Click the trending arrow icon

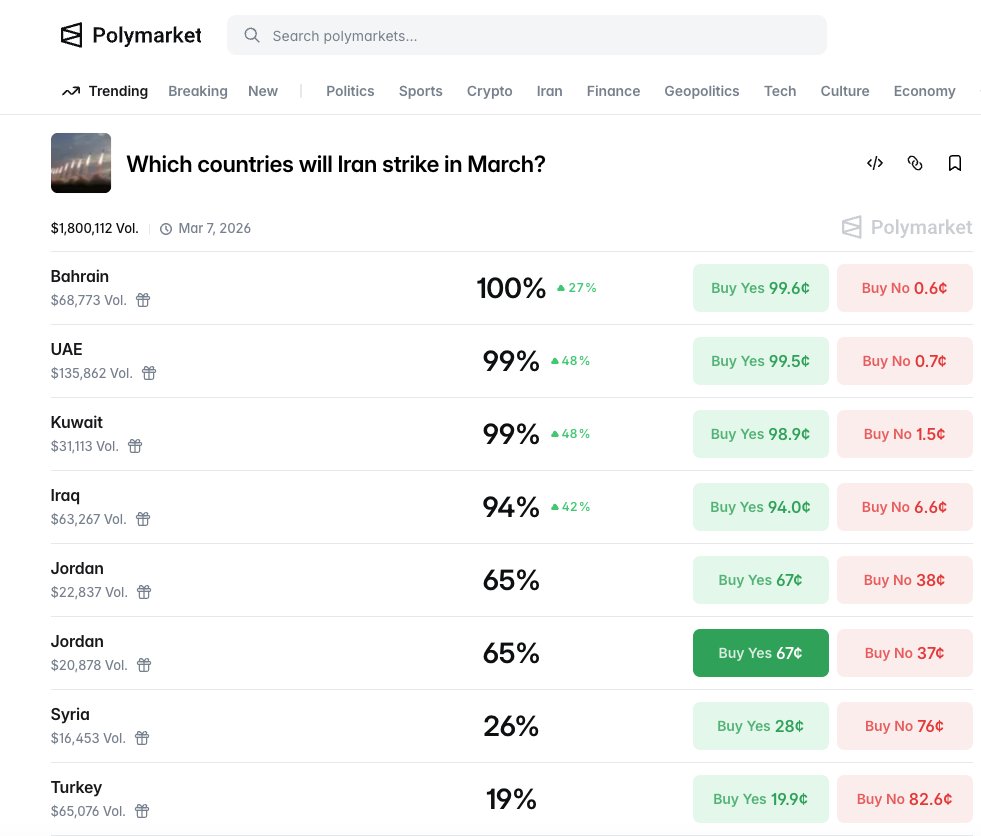[x=70, y=91]
